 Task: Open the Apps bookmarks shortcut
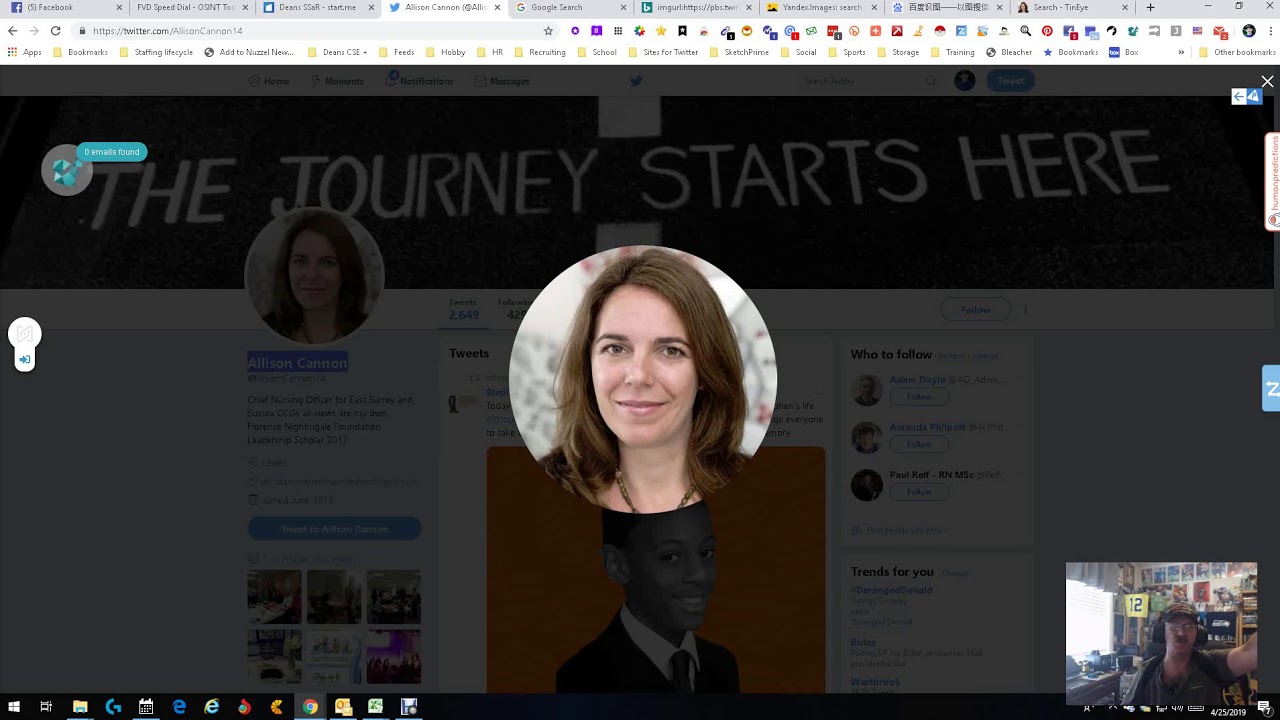point(25,52)
